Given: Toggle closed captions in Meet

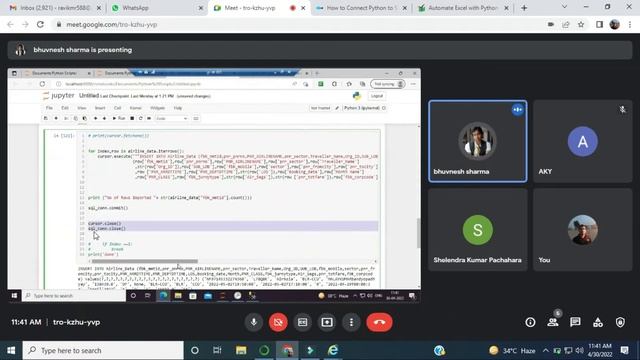Looking at the screenshot, I should point(302,322).
